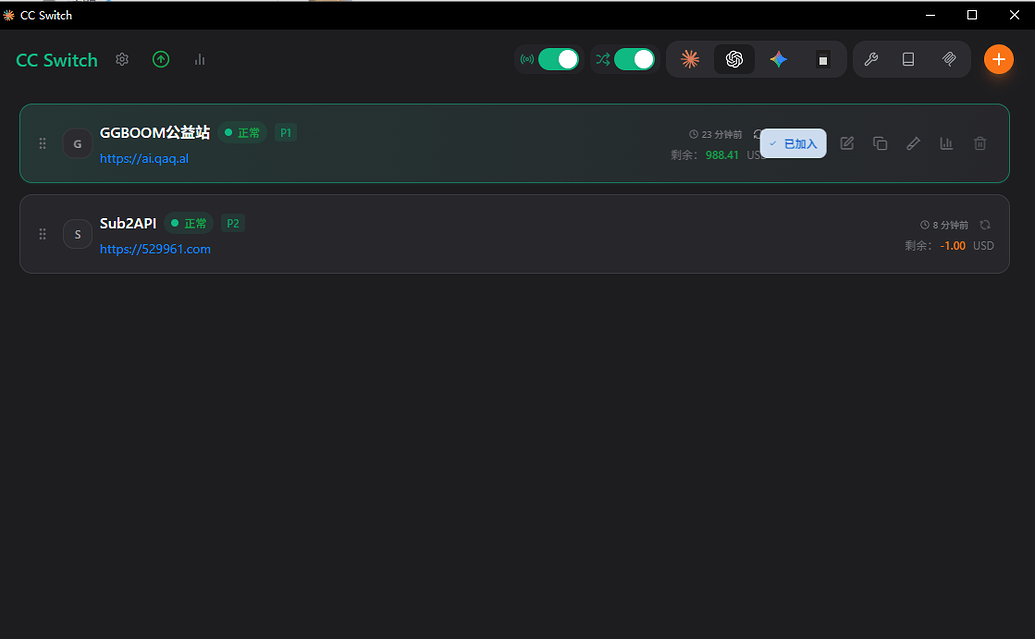Viewport: 1035px width, 639px height.
Task: Duplicate the GGBOOM公益站 provider
Action: pyautogui.click(x=880, y=143)
